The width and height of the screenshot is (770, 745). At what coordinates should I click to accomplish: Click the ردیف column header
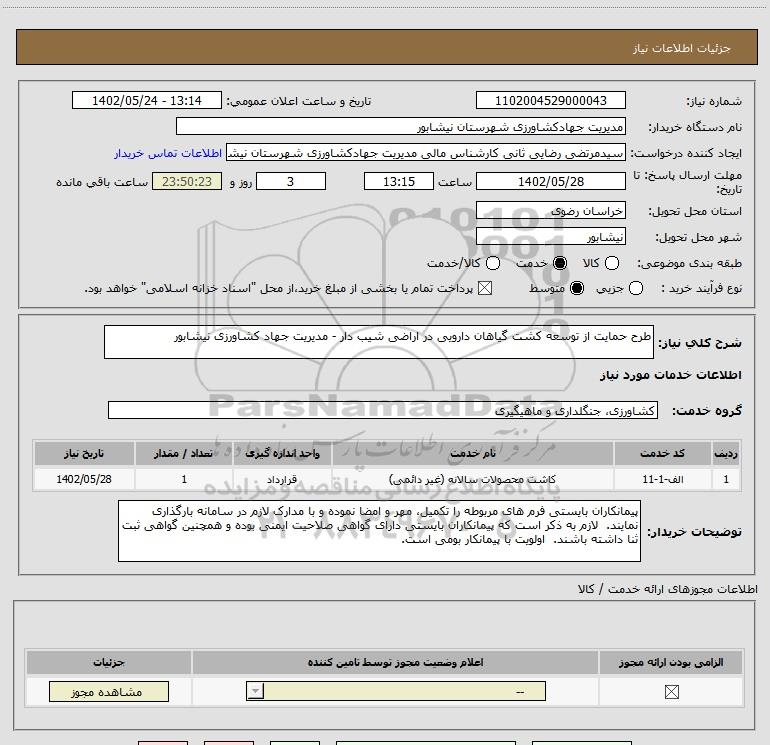click(x=726, y=453)
